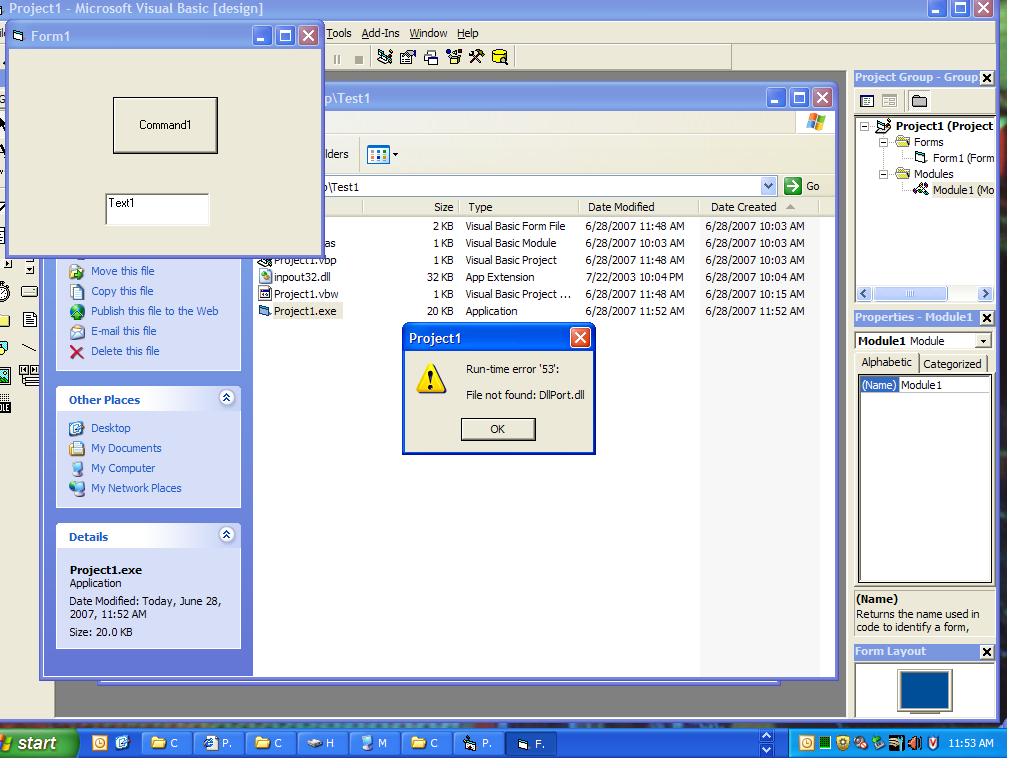Click OK in the run-time error dialog

coord(498,429)
